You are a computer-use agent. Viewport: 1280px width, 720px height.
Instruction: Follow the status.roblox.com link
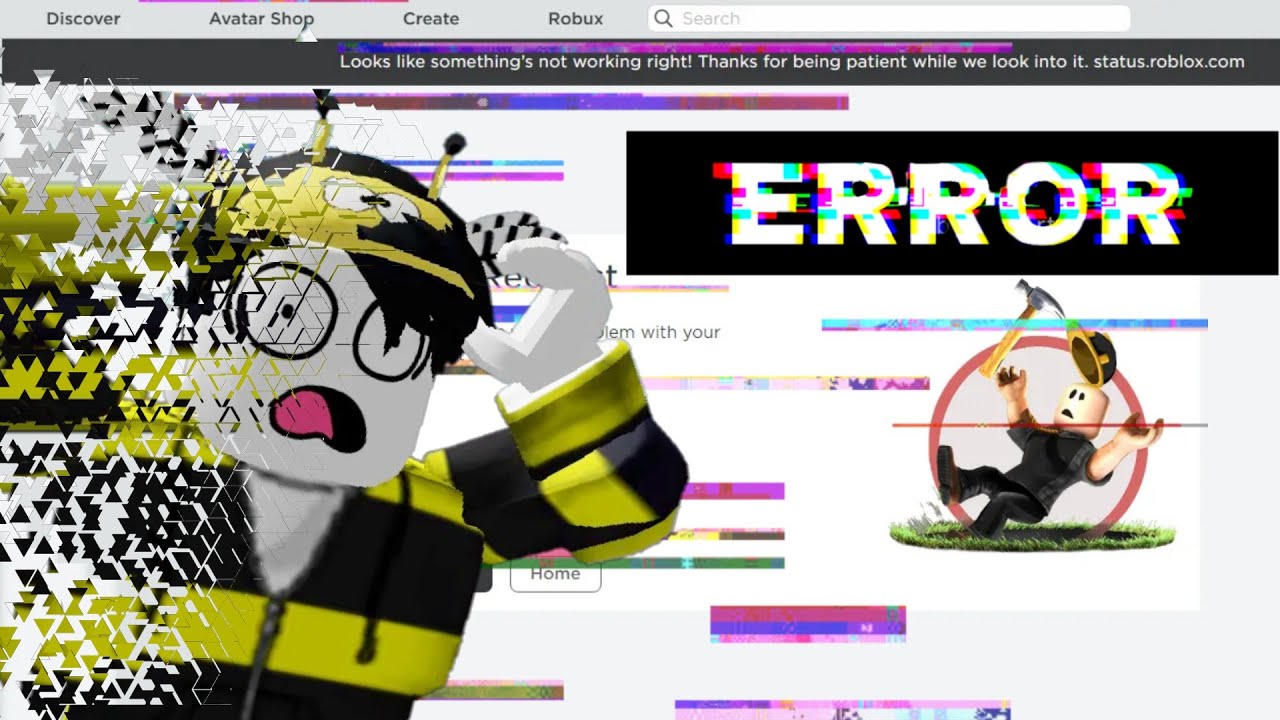pyautogui.click(x=1169, y=61)
